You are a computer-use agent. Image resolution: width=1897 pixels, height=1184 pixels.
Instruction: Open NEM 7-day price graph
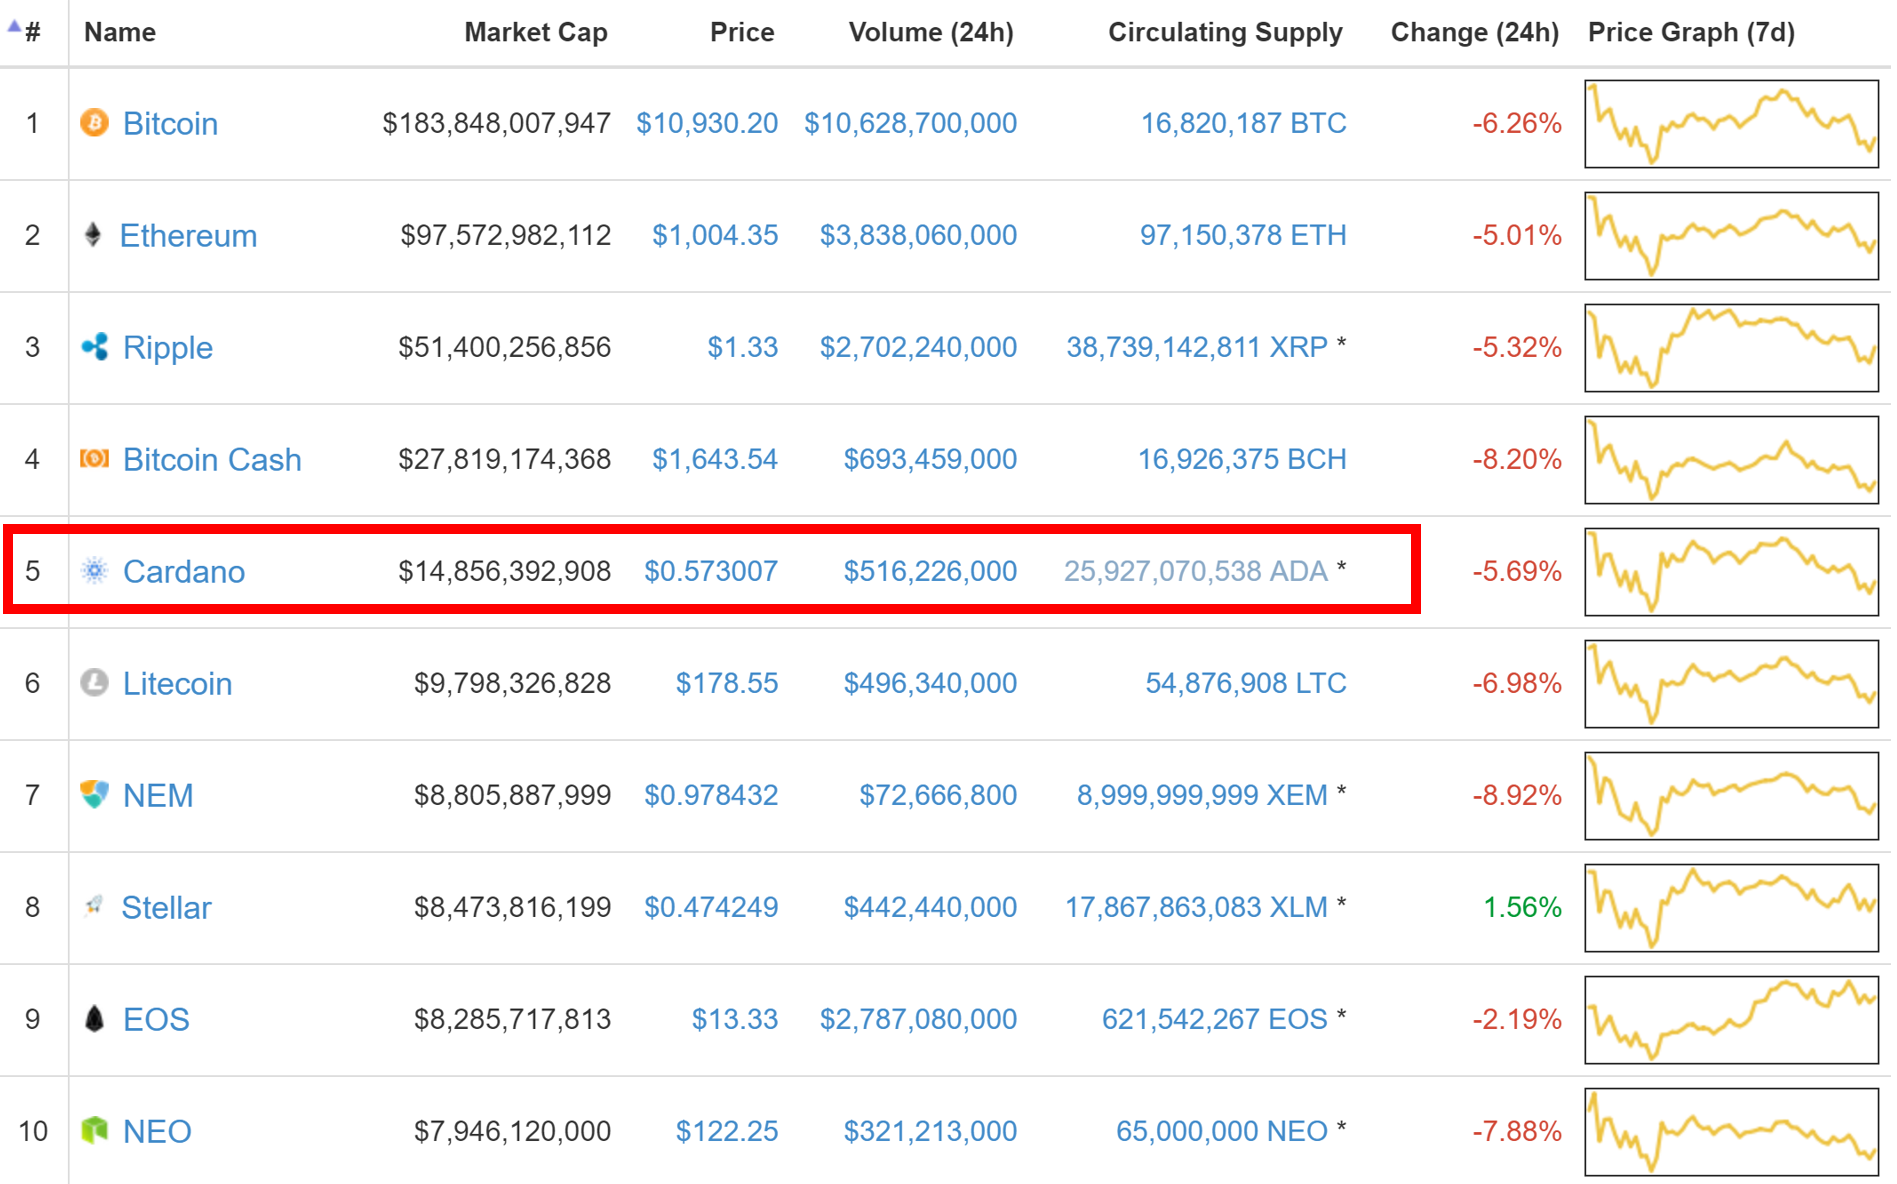[1732, 796]
